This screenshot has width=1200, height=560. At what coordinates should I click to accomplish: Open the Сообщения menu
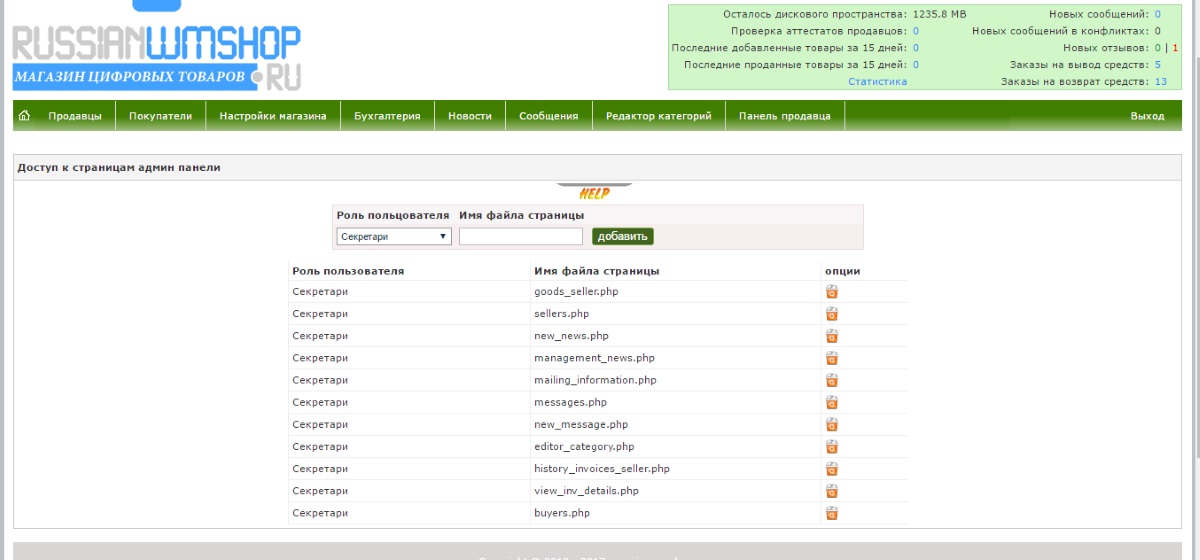click(549, 116)
